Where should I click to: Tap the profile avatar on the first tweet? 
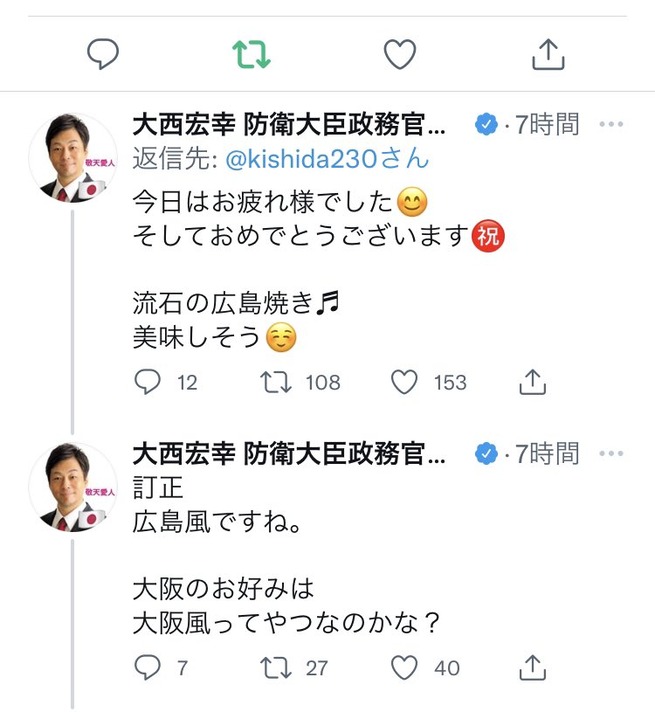click(72, 158)
